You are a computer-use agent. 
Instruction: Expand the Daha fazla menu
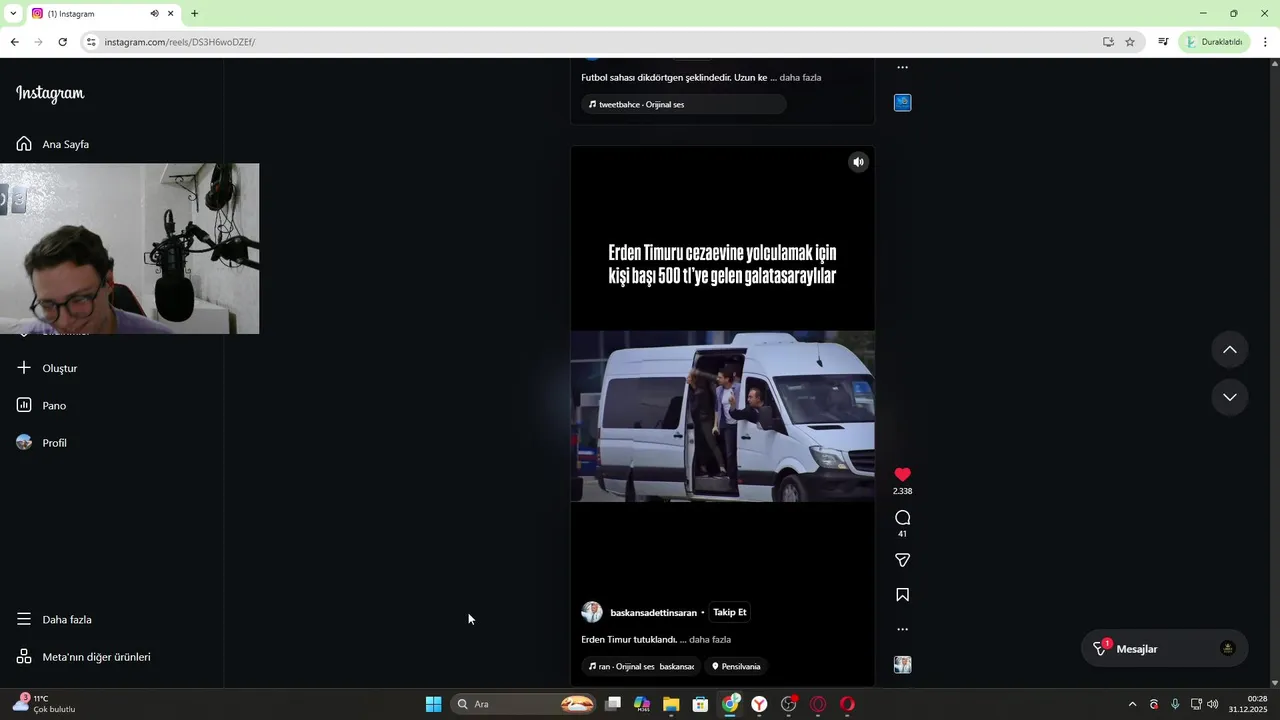55,619
